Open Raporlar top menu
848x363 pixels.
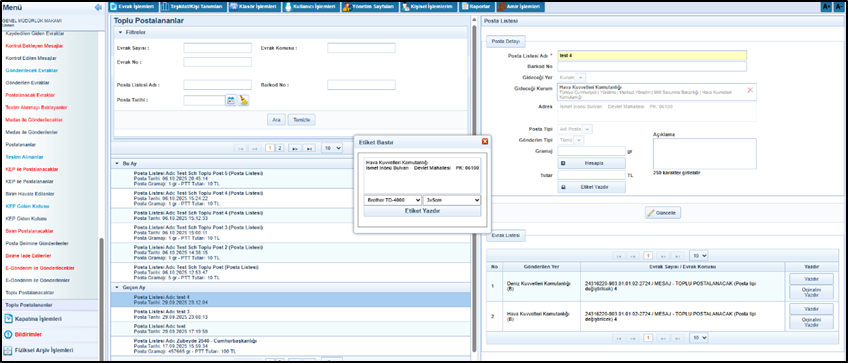pos(476,6)
